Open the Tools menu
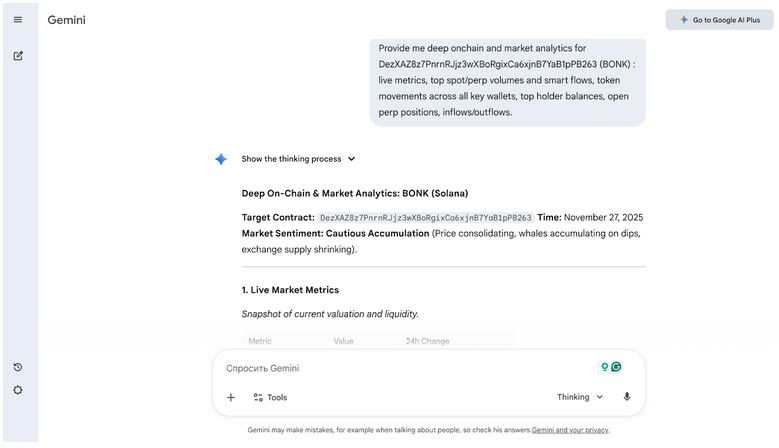Viewport: 779px width, 448px height. [270, 397]
